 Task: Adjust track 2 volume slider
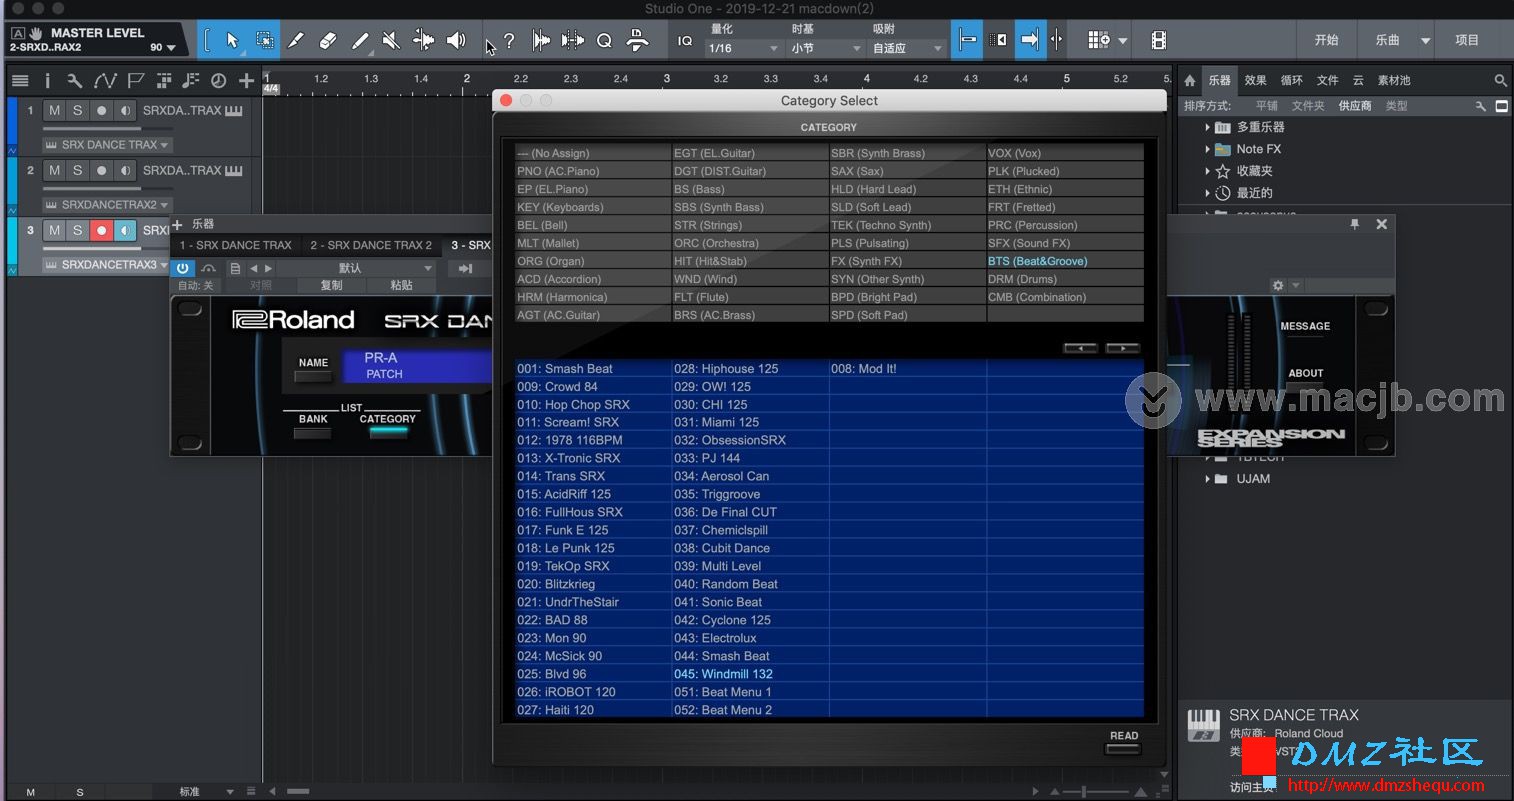click(x=106, y=188)
